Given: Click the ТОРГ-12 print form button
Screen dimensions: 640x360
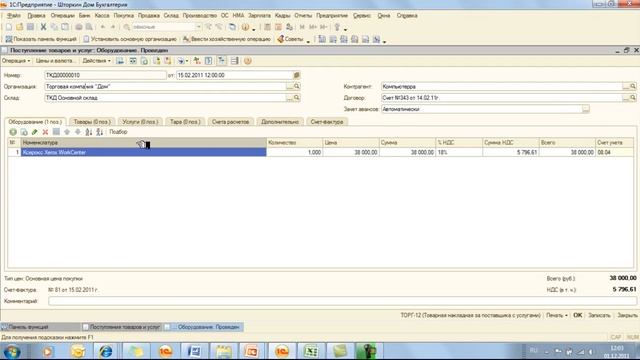Looking at the screenshot, I should pyautogui.click(x=471, y=316).
